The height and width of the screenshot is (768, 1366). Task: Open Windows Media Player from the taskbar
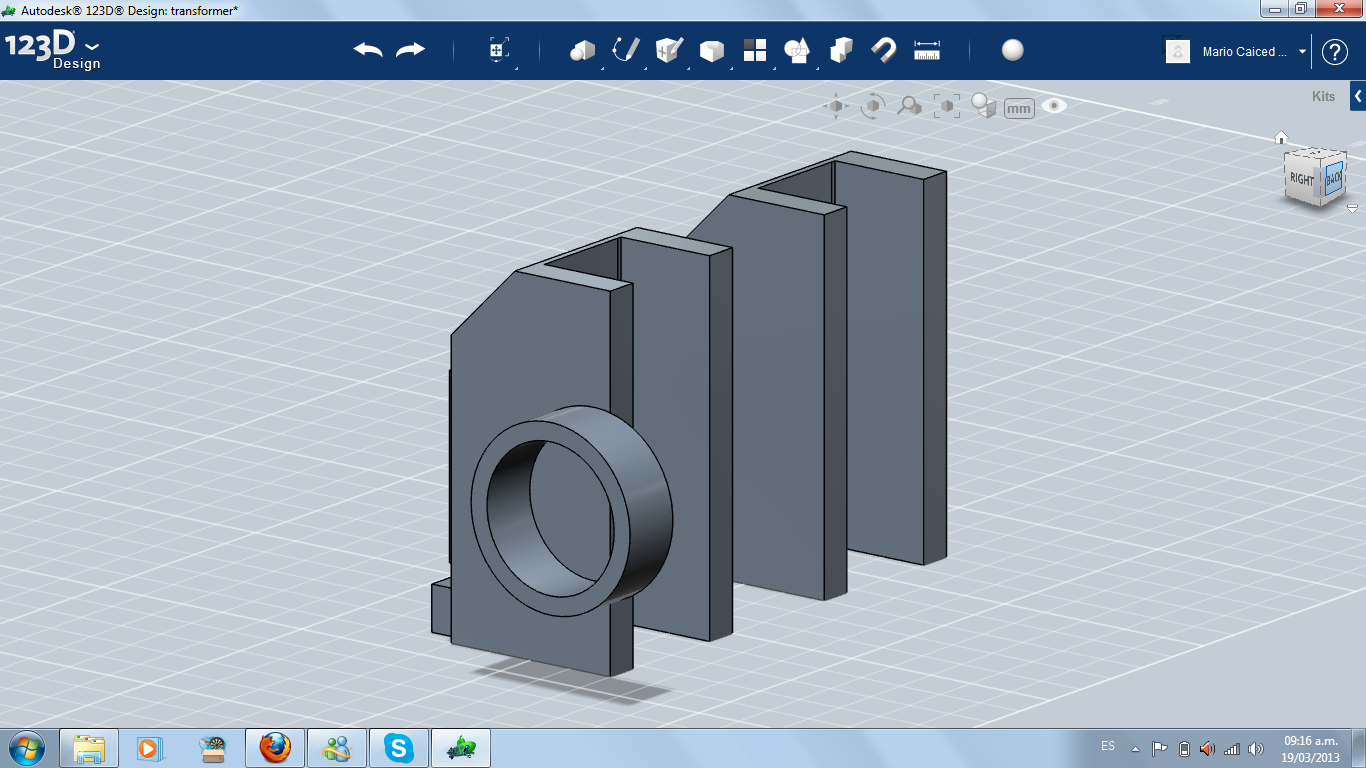click(x=148, y=748)
